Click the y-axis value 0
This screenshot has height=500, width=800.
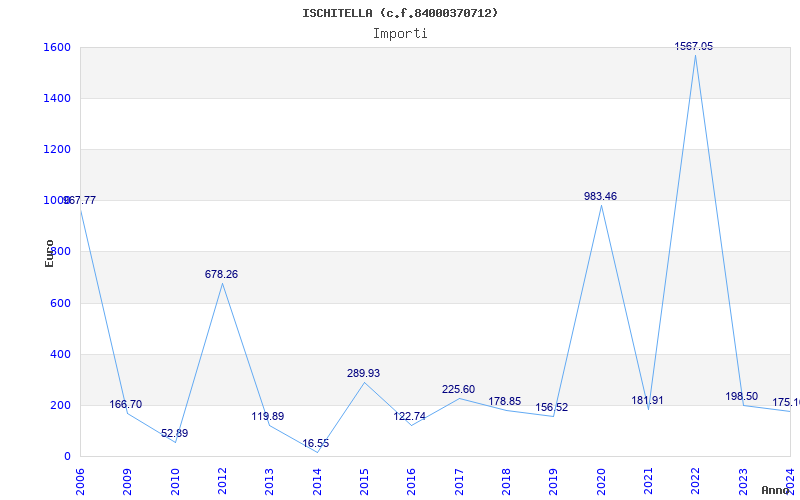click(67, 457)
